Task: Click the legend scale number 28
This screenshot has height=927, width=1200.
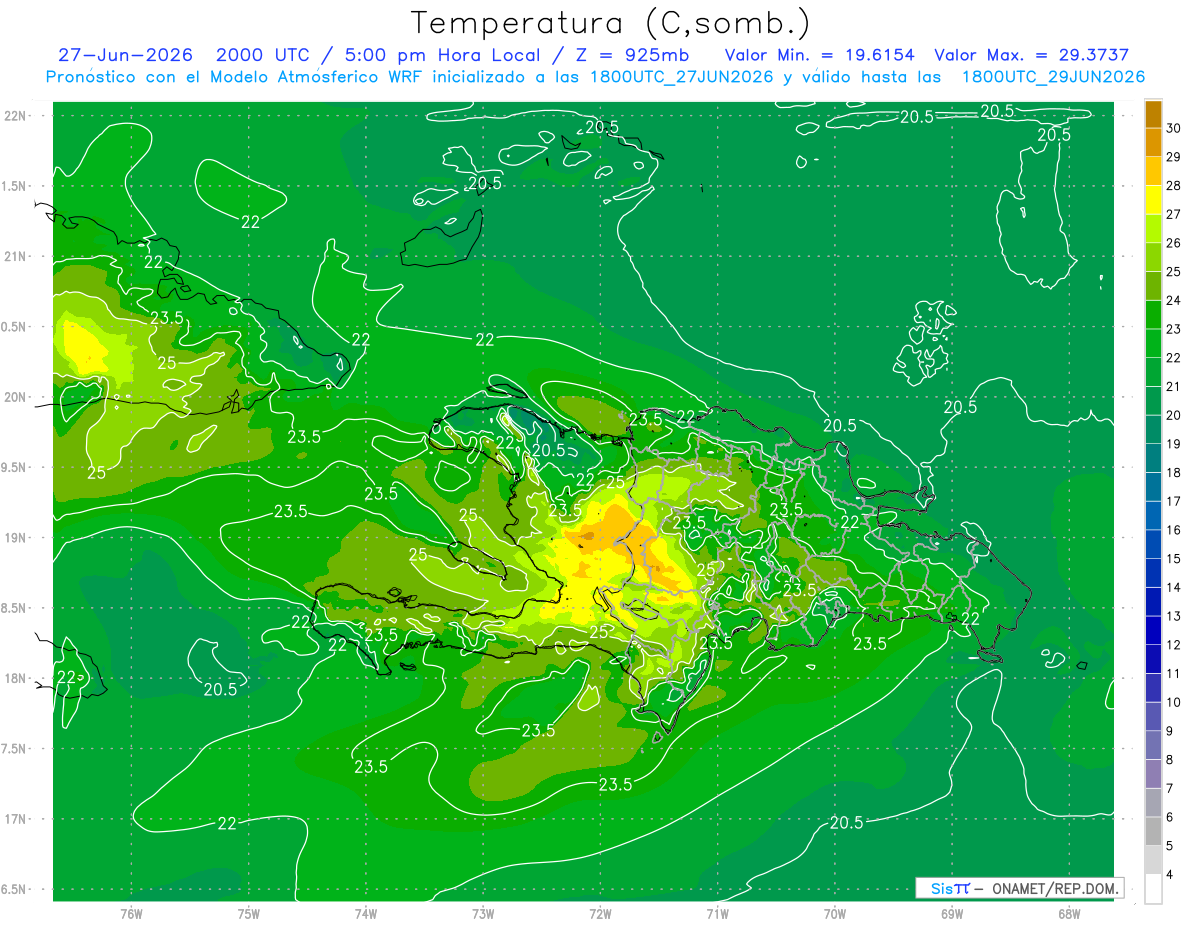Action: point(1174,186)
